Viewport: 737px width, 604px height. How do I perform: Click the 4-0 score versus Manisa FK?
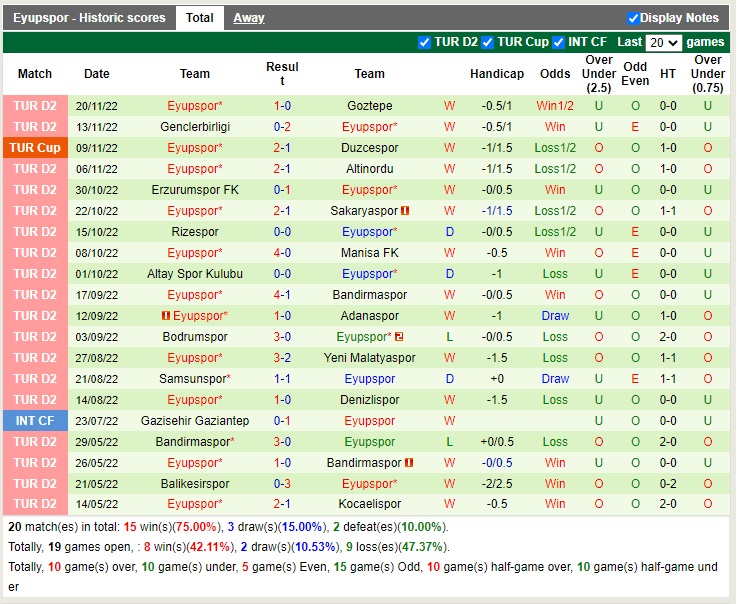pyautogui.click(x=282, y=253)
